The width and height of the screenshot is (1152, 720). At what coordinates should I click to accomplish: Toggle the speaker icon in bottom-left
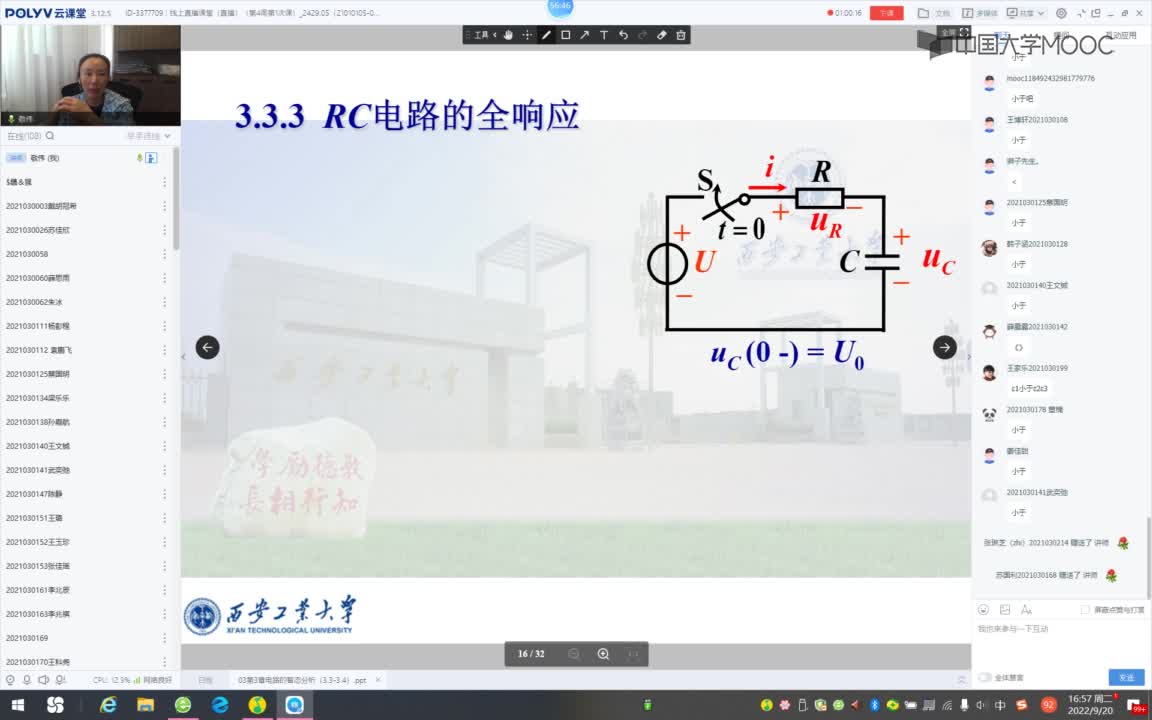tap(43, 680)
